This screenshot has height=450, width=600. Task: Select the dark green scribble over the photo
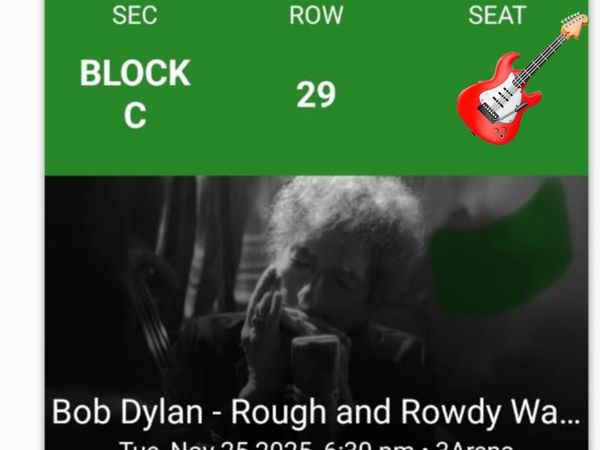[x=501, y=249]
